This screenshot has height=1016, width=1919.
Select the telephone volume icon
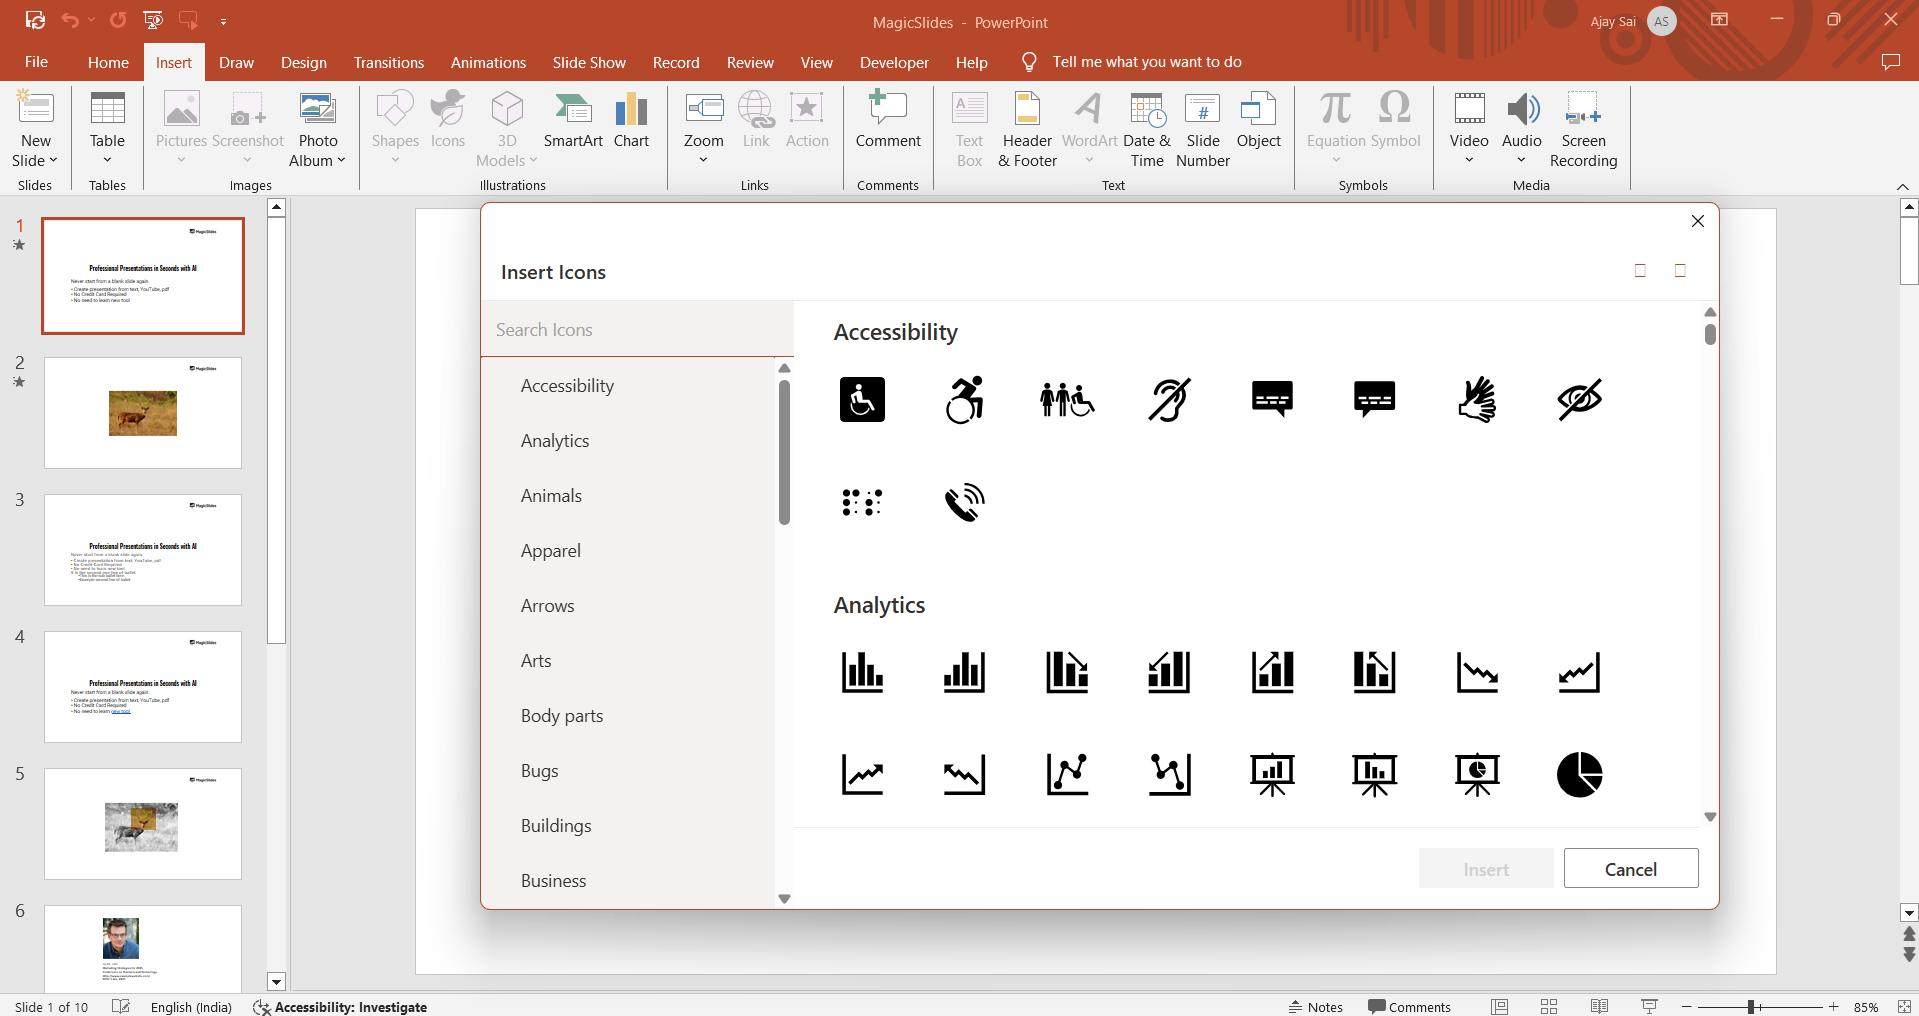[x=965, y=502]
